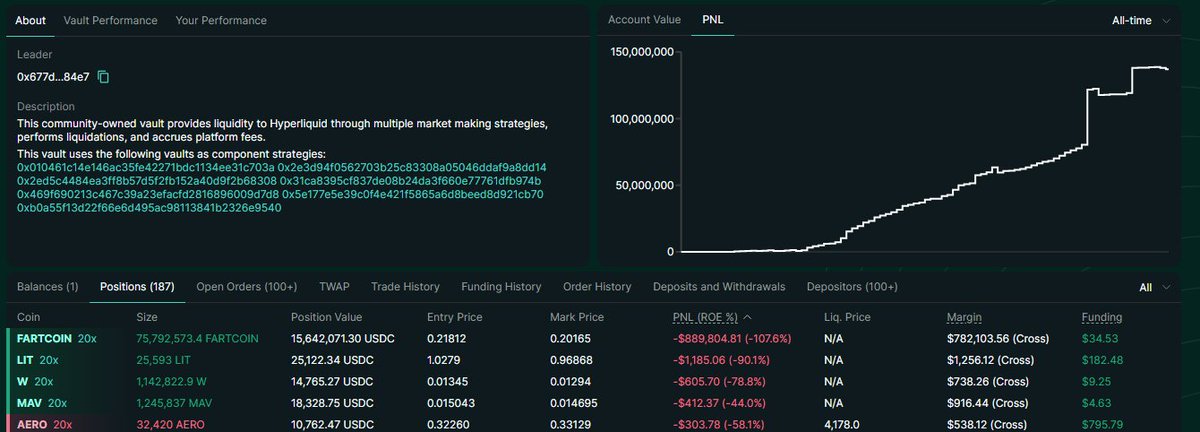Switch to Deposits and Withdrawals tab
The width and height of the screenshot is (1200, 432).
click(719, 287)
